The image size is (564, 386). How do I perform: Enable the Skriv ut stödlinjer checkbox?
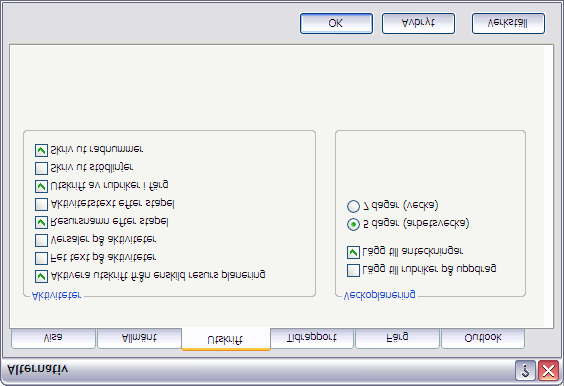pos(41,168)
